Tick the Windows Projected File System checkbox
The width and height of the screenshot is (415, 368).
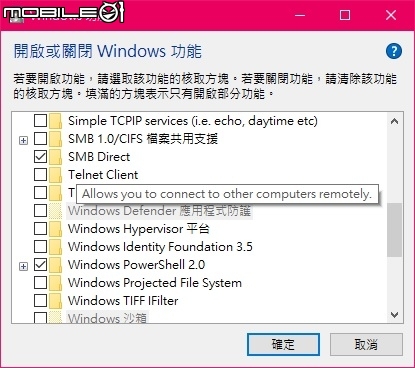pos(40,283)
